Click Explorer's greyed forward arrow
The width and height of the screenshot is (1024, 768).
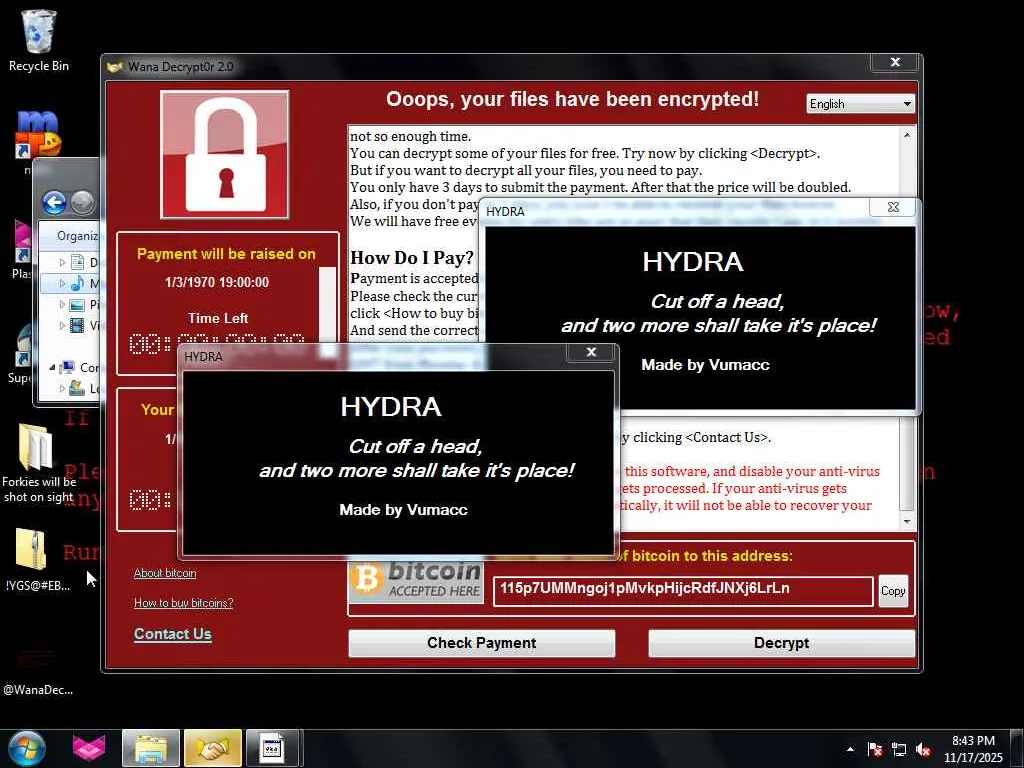point(82,203)
